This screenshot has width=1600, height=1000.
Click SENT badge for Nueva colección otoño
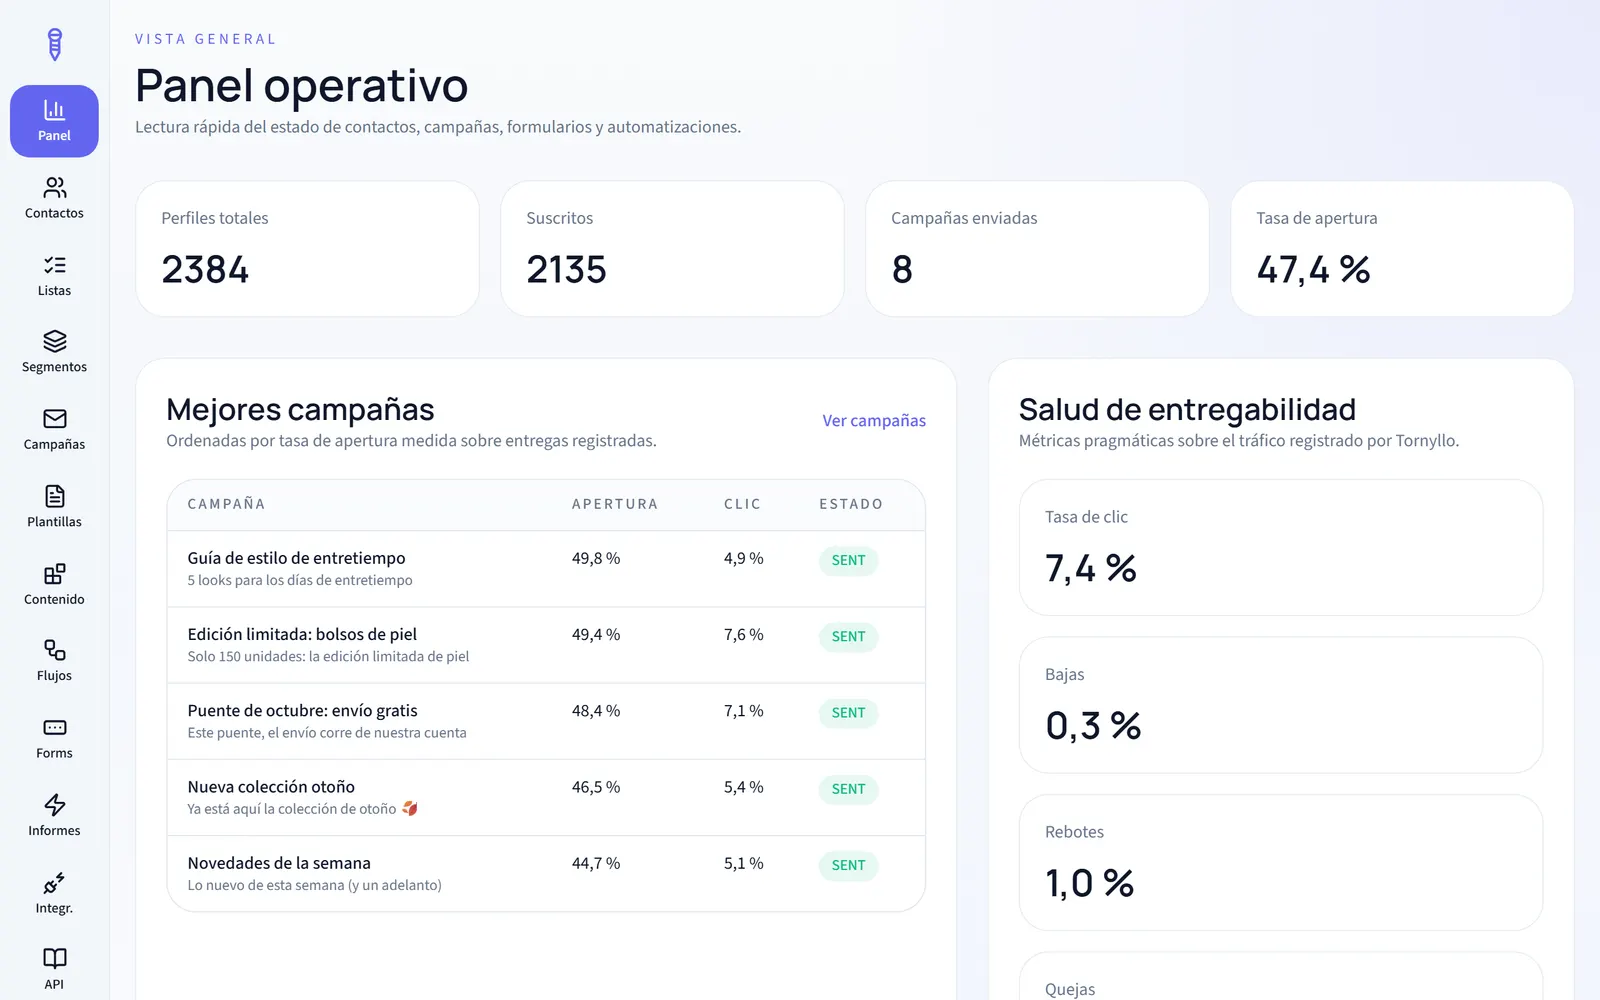(x=848, y=789)
